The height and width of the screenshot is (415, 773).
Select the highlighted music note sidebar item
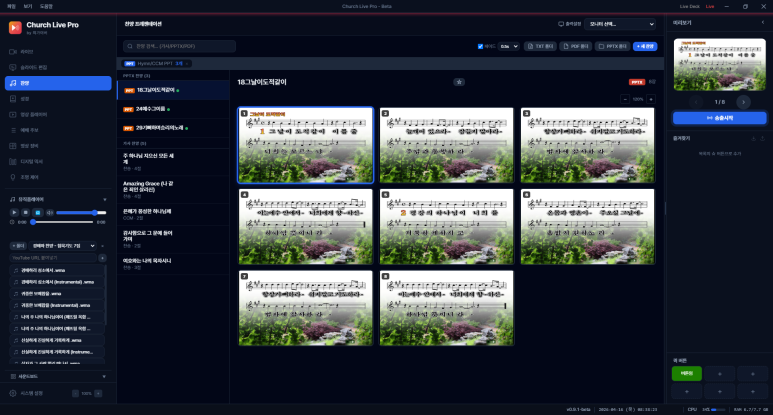[58, 83]
